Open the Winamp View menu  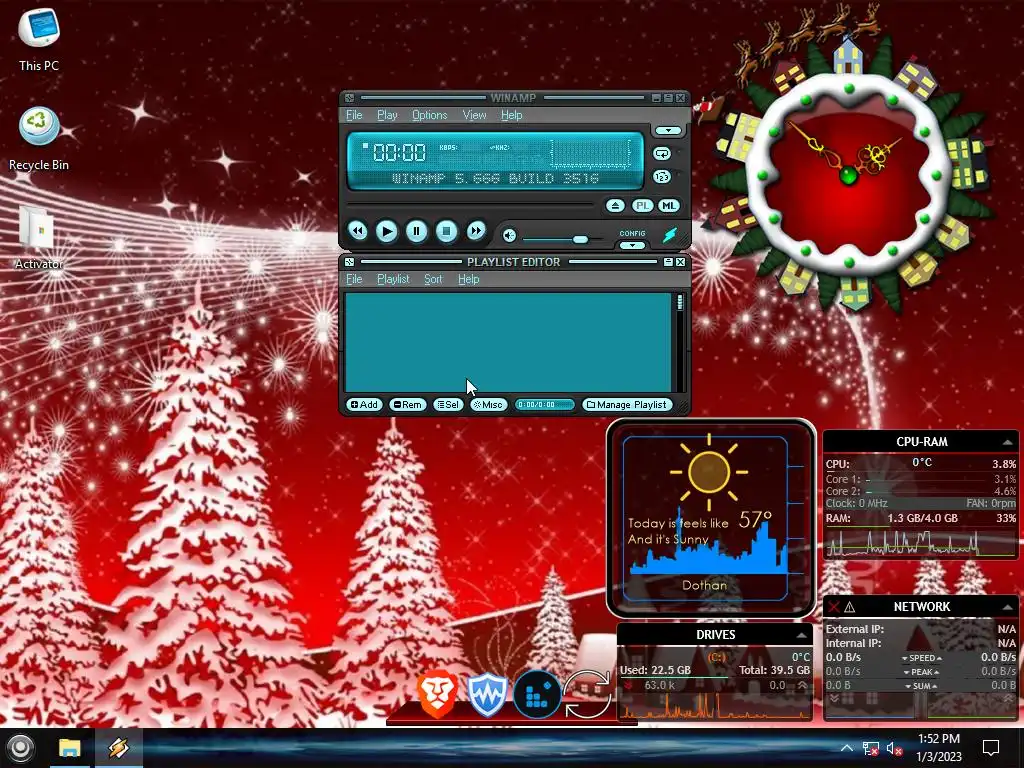coord(474,115)
